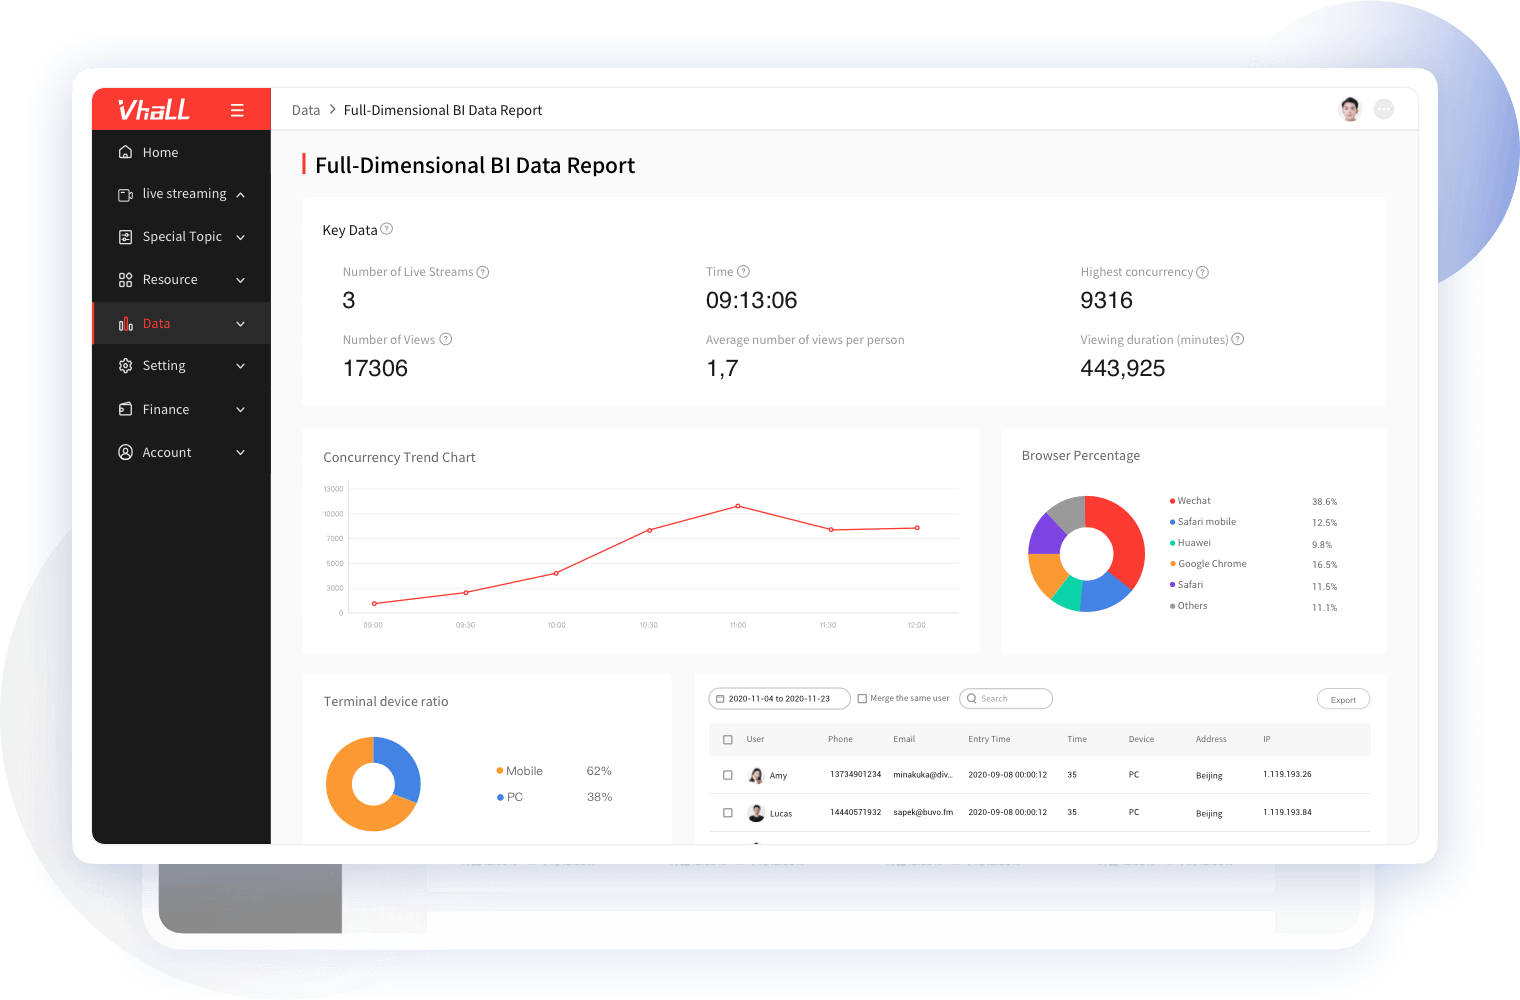Open the Setting menu item
1520x1000 pixels.
click(x=164, y=366)
